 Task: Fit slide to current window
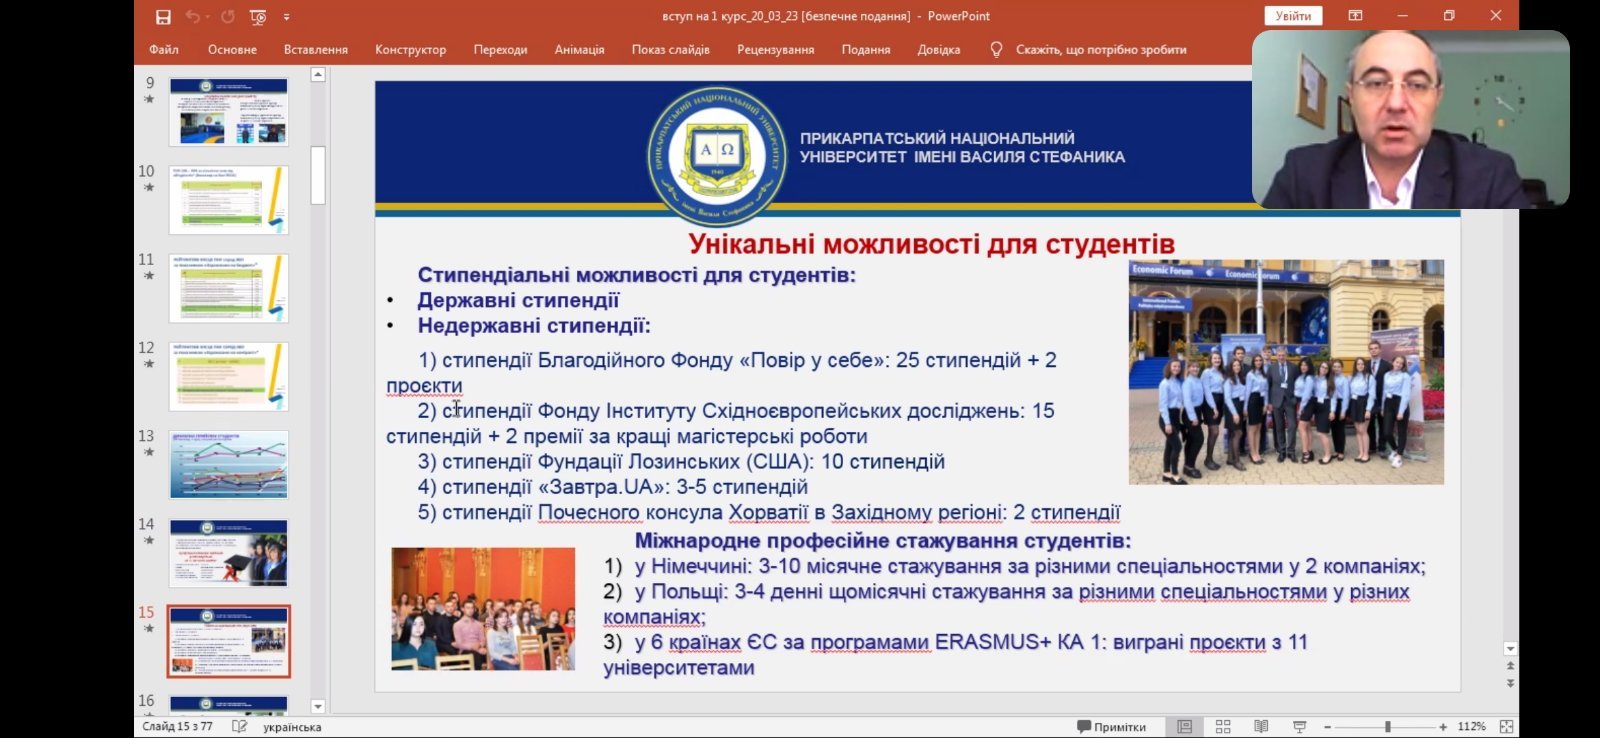tap(1506, 727)
